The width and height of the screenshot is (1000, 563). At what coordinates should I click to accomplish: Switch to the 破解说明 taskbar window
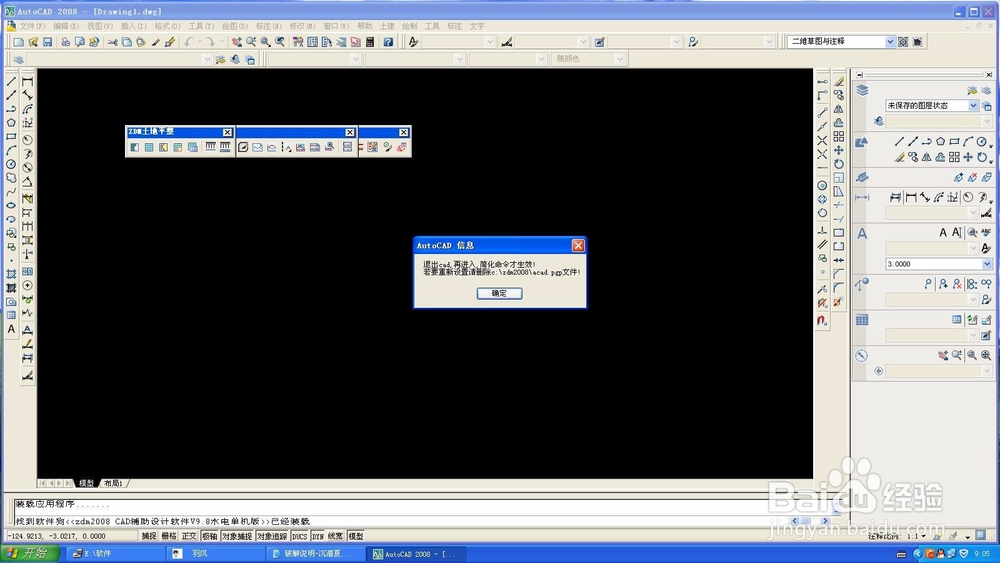pos(314,554)
